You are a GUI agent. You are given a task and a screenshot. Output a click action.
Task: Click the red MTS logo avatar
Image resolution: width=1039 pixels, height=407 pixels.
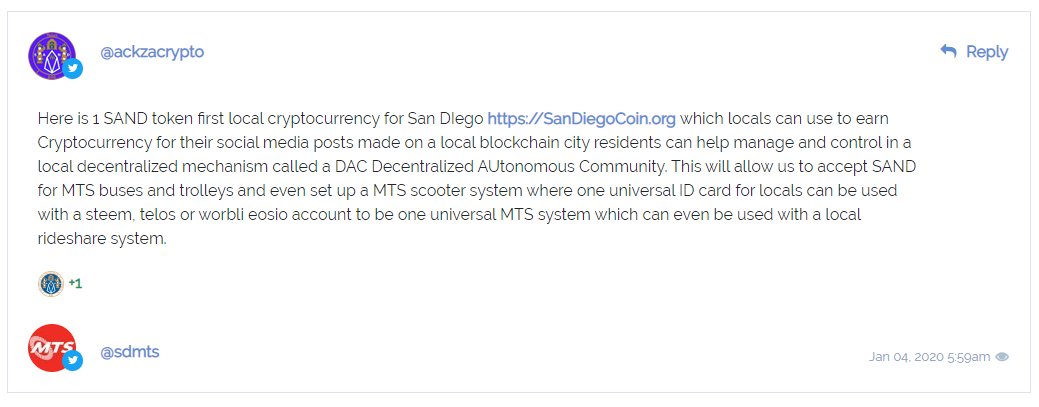(x=52, y=348)
